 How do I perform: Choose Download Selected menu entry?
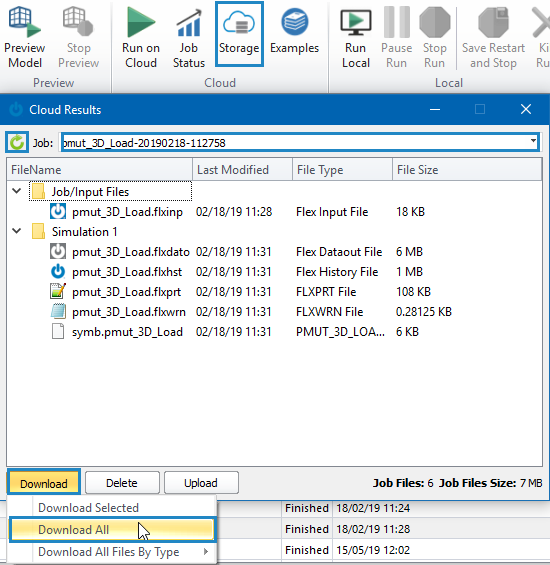click(x=112, y=508)
